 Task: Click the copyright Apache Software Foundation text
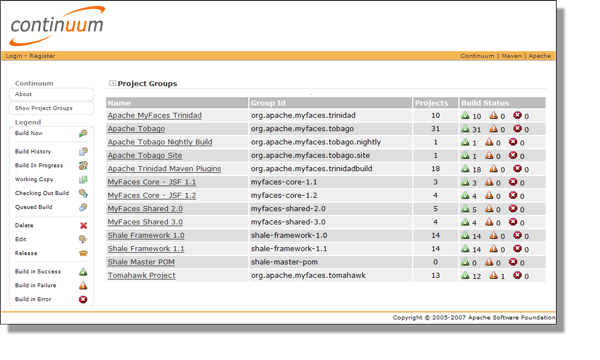tap(474, 318)
